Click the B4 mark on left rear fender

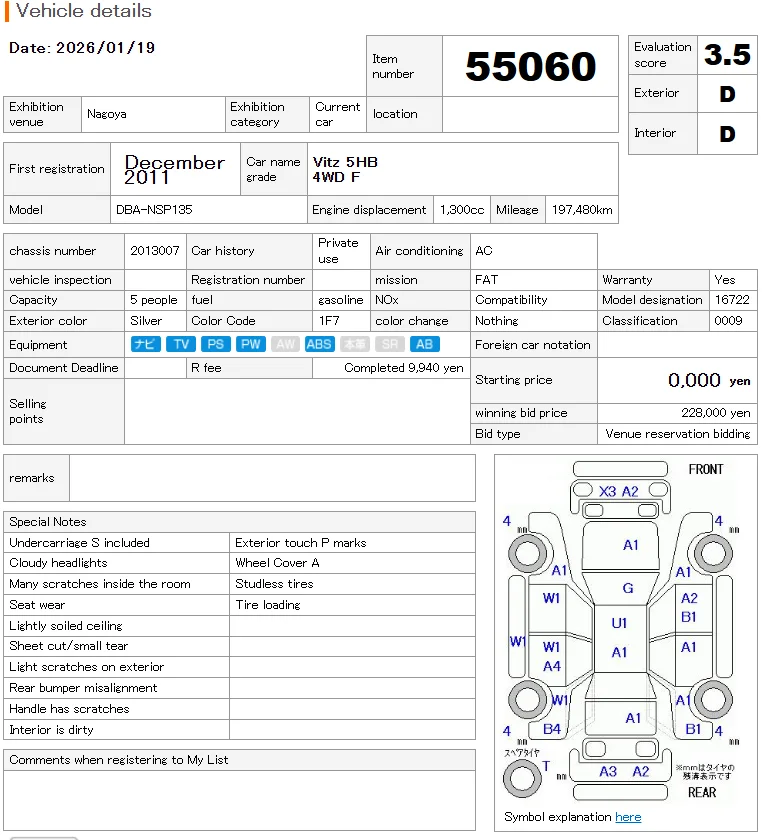pos(552,729)
